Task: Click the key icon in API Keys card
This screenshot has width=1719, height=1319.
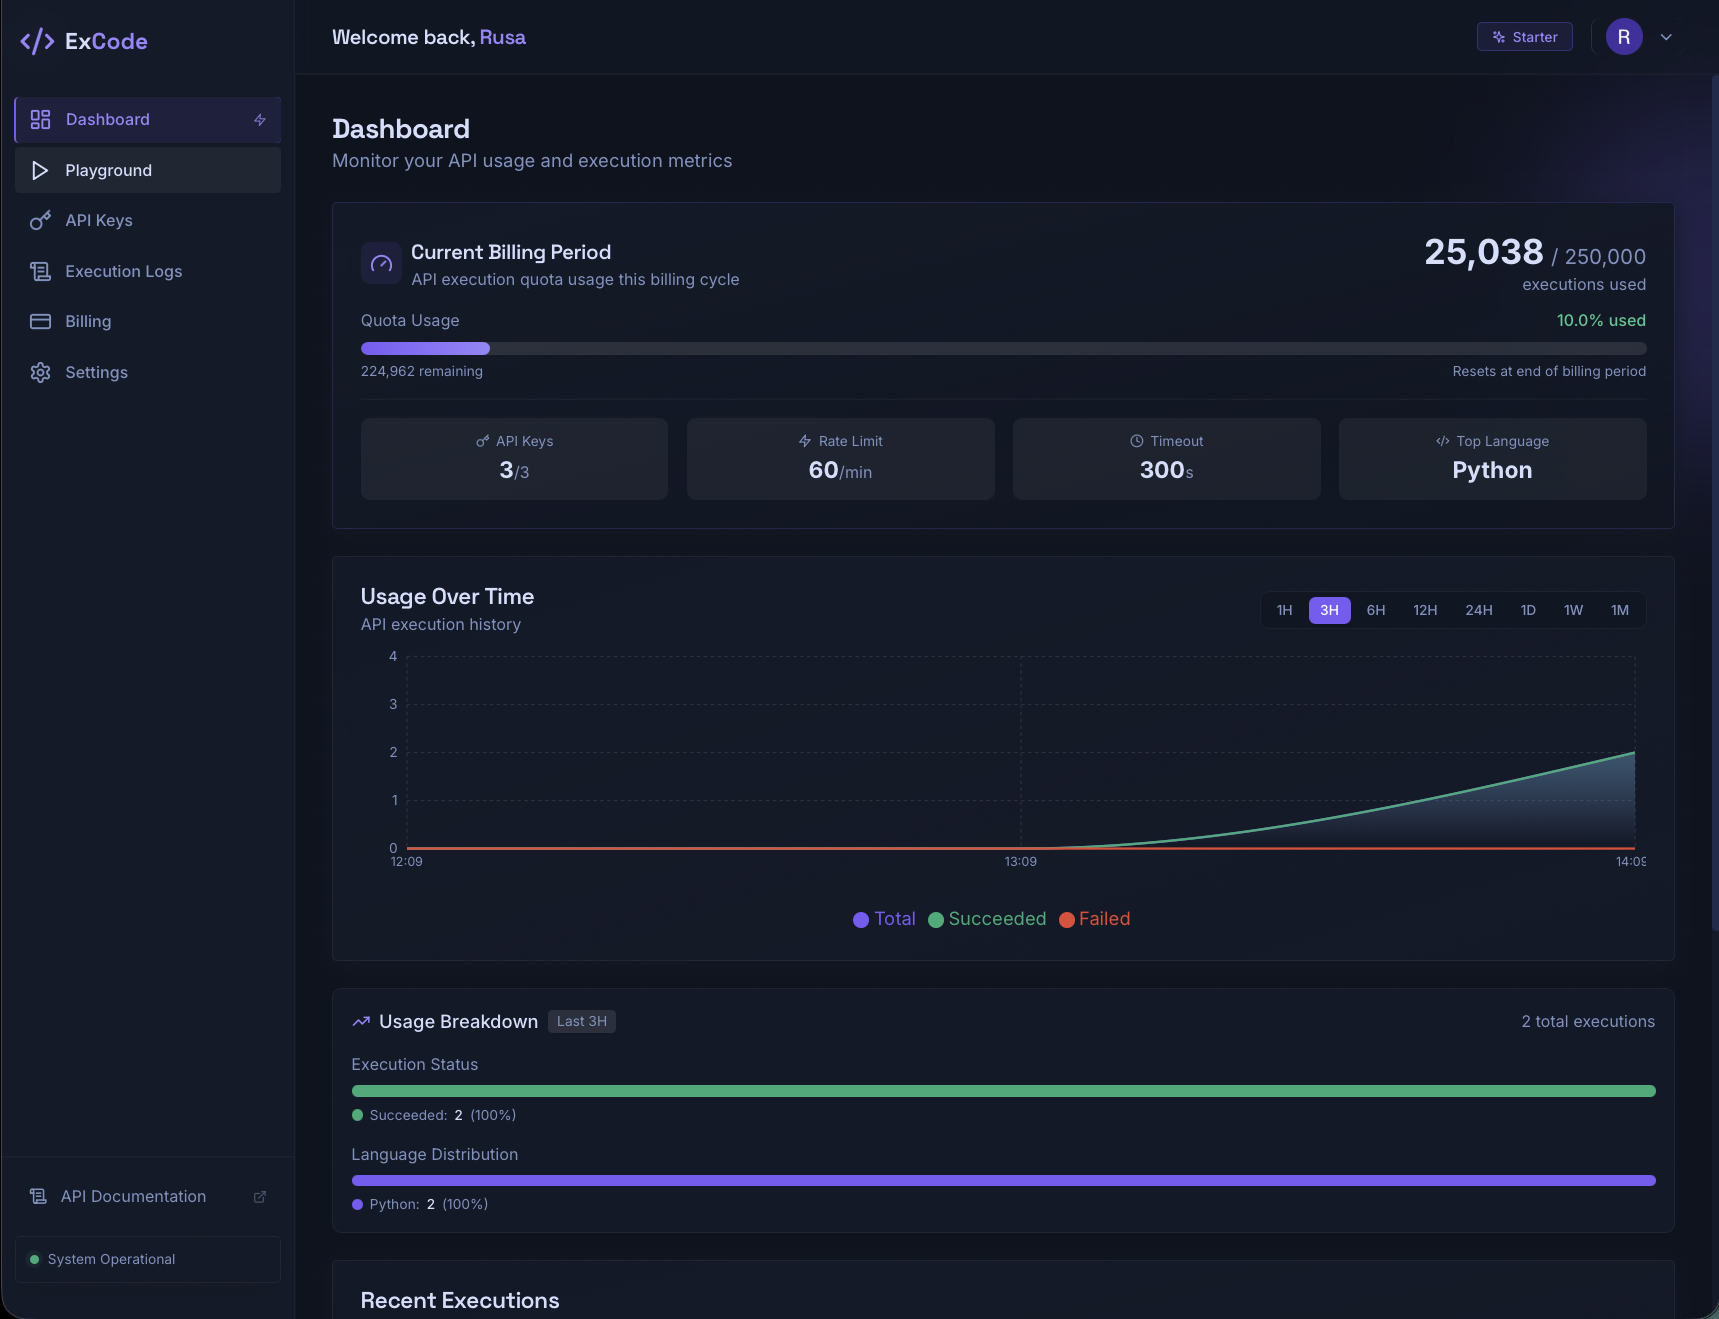Action: tap(483, 441)
